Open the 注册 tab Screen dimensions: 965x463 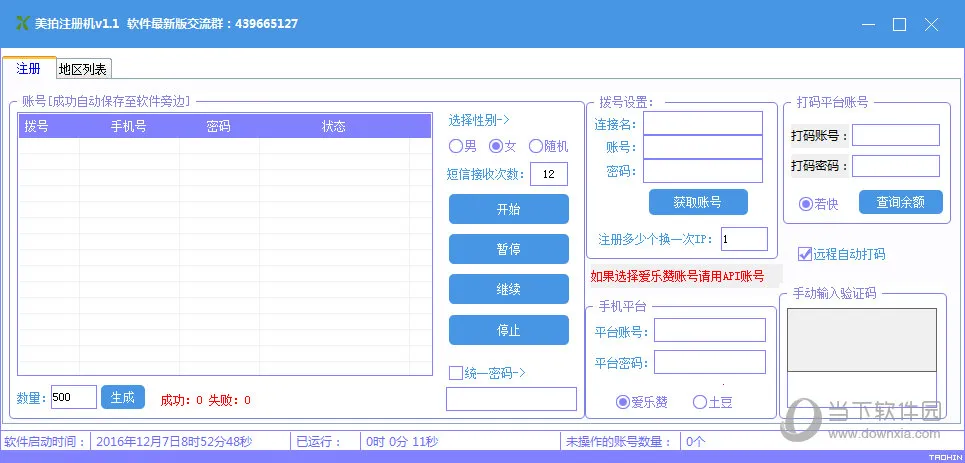click(x=29, y=68)
